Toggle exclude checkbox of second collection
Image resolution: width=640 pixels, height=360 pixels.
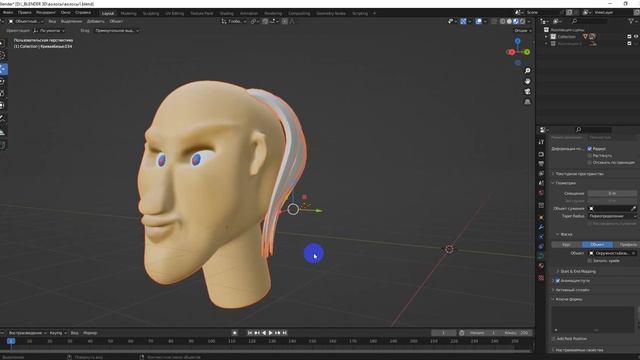629,43
